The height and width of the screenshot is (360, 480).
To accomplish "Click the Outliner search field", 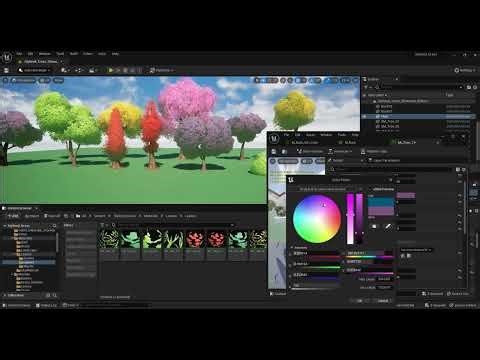I will [x=418, y=87].
